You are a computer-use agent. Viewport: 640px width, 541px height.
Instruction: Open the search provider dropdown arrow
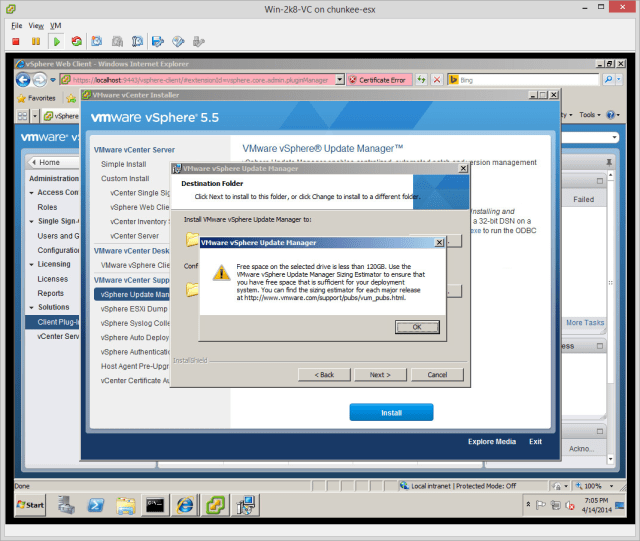[x=618, y=80]
